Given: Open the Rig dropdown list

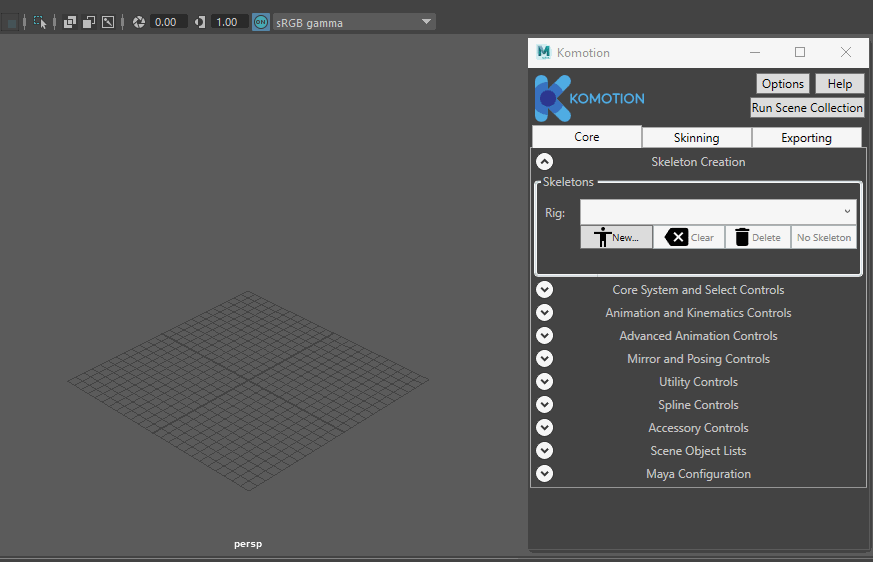Looking at the screenshot, I should pyautogui.click(x=718, y=212).
